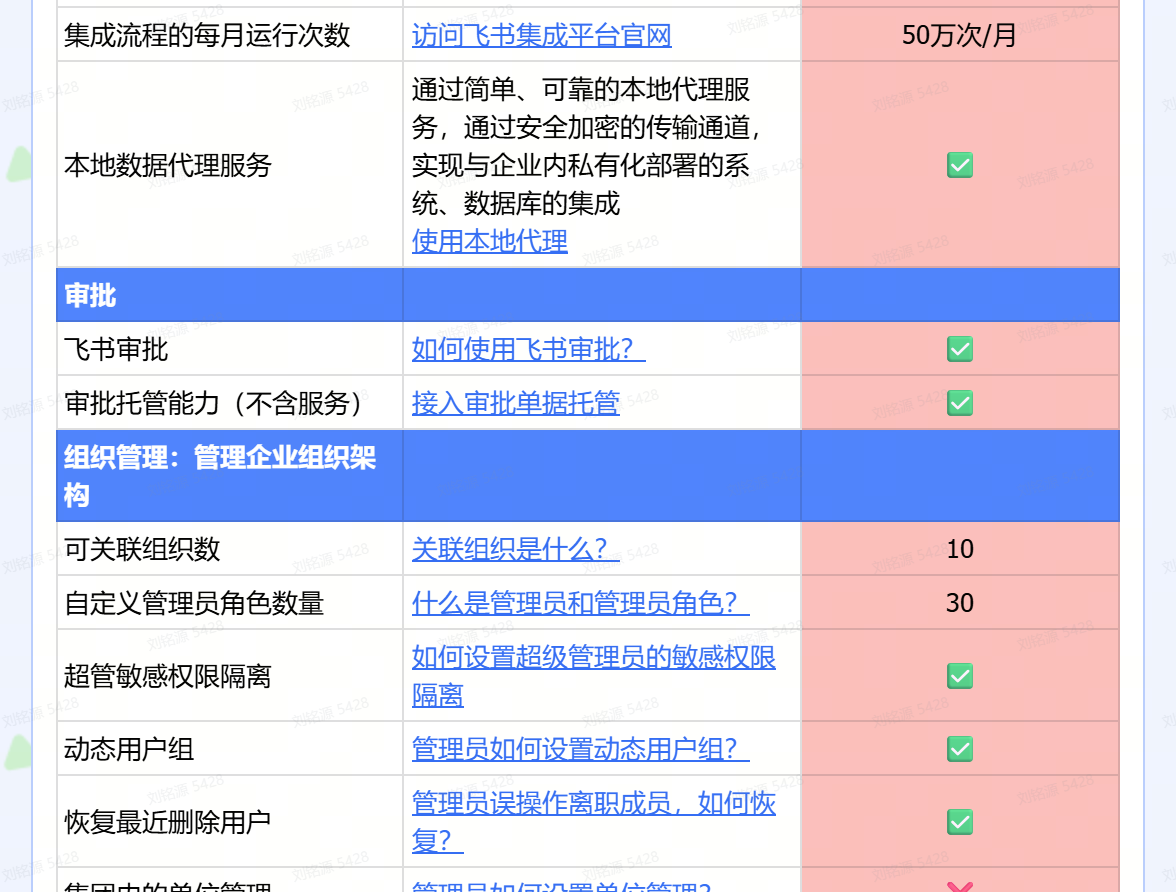Open link 接入审批单据托管
Screen dimensions: 1176x892
(516, 403)
